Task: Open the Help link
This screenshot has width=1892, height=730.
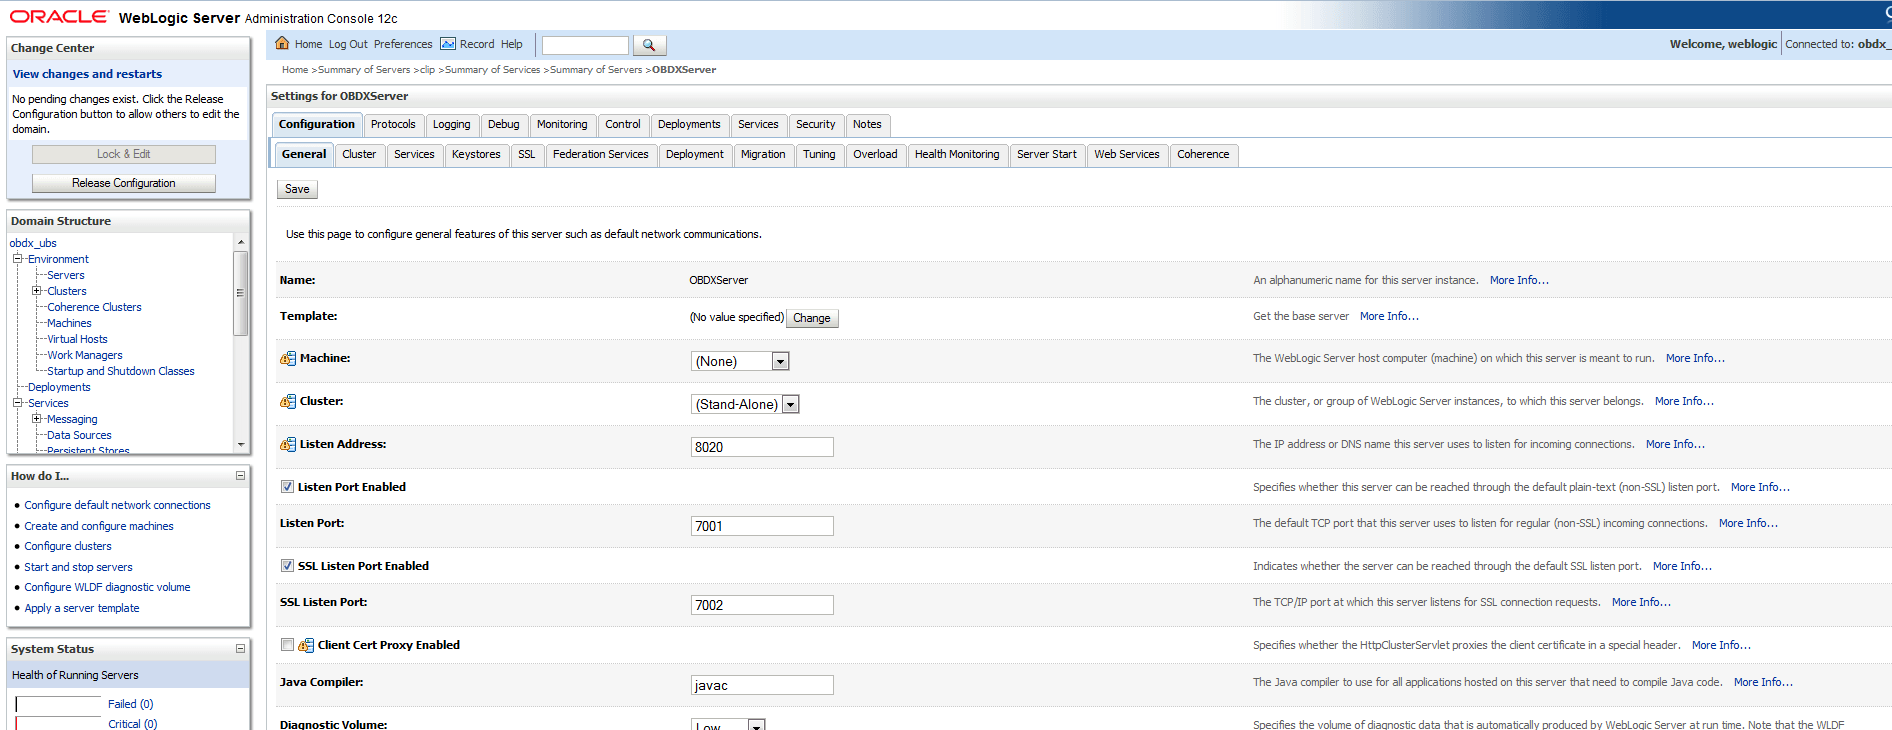Action: coord(512,44)
